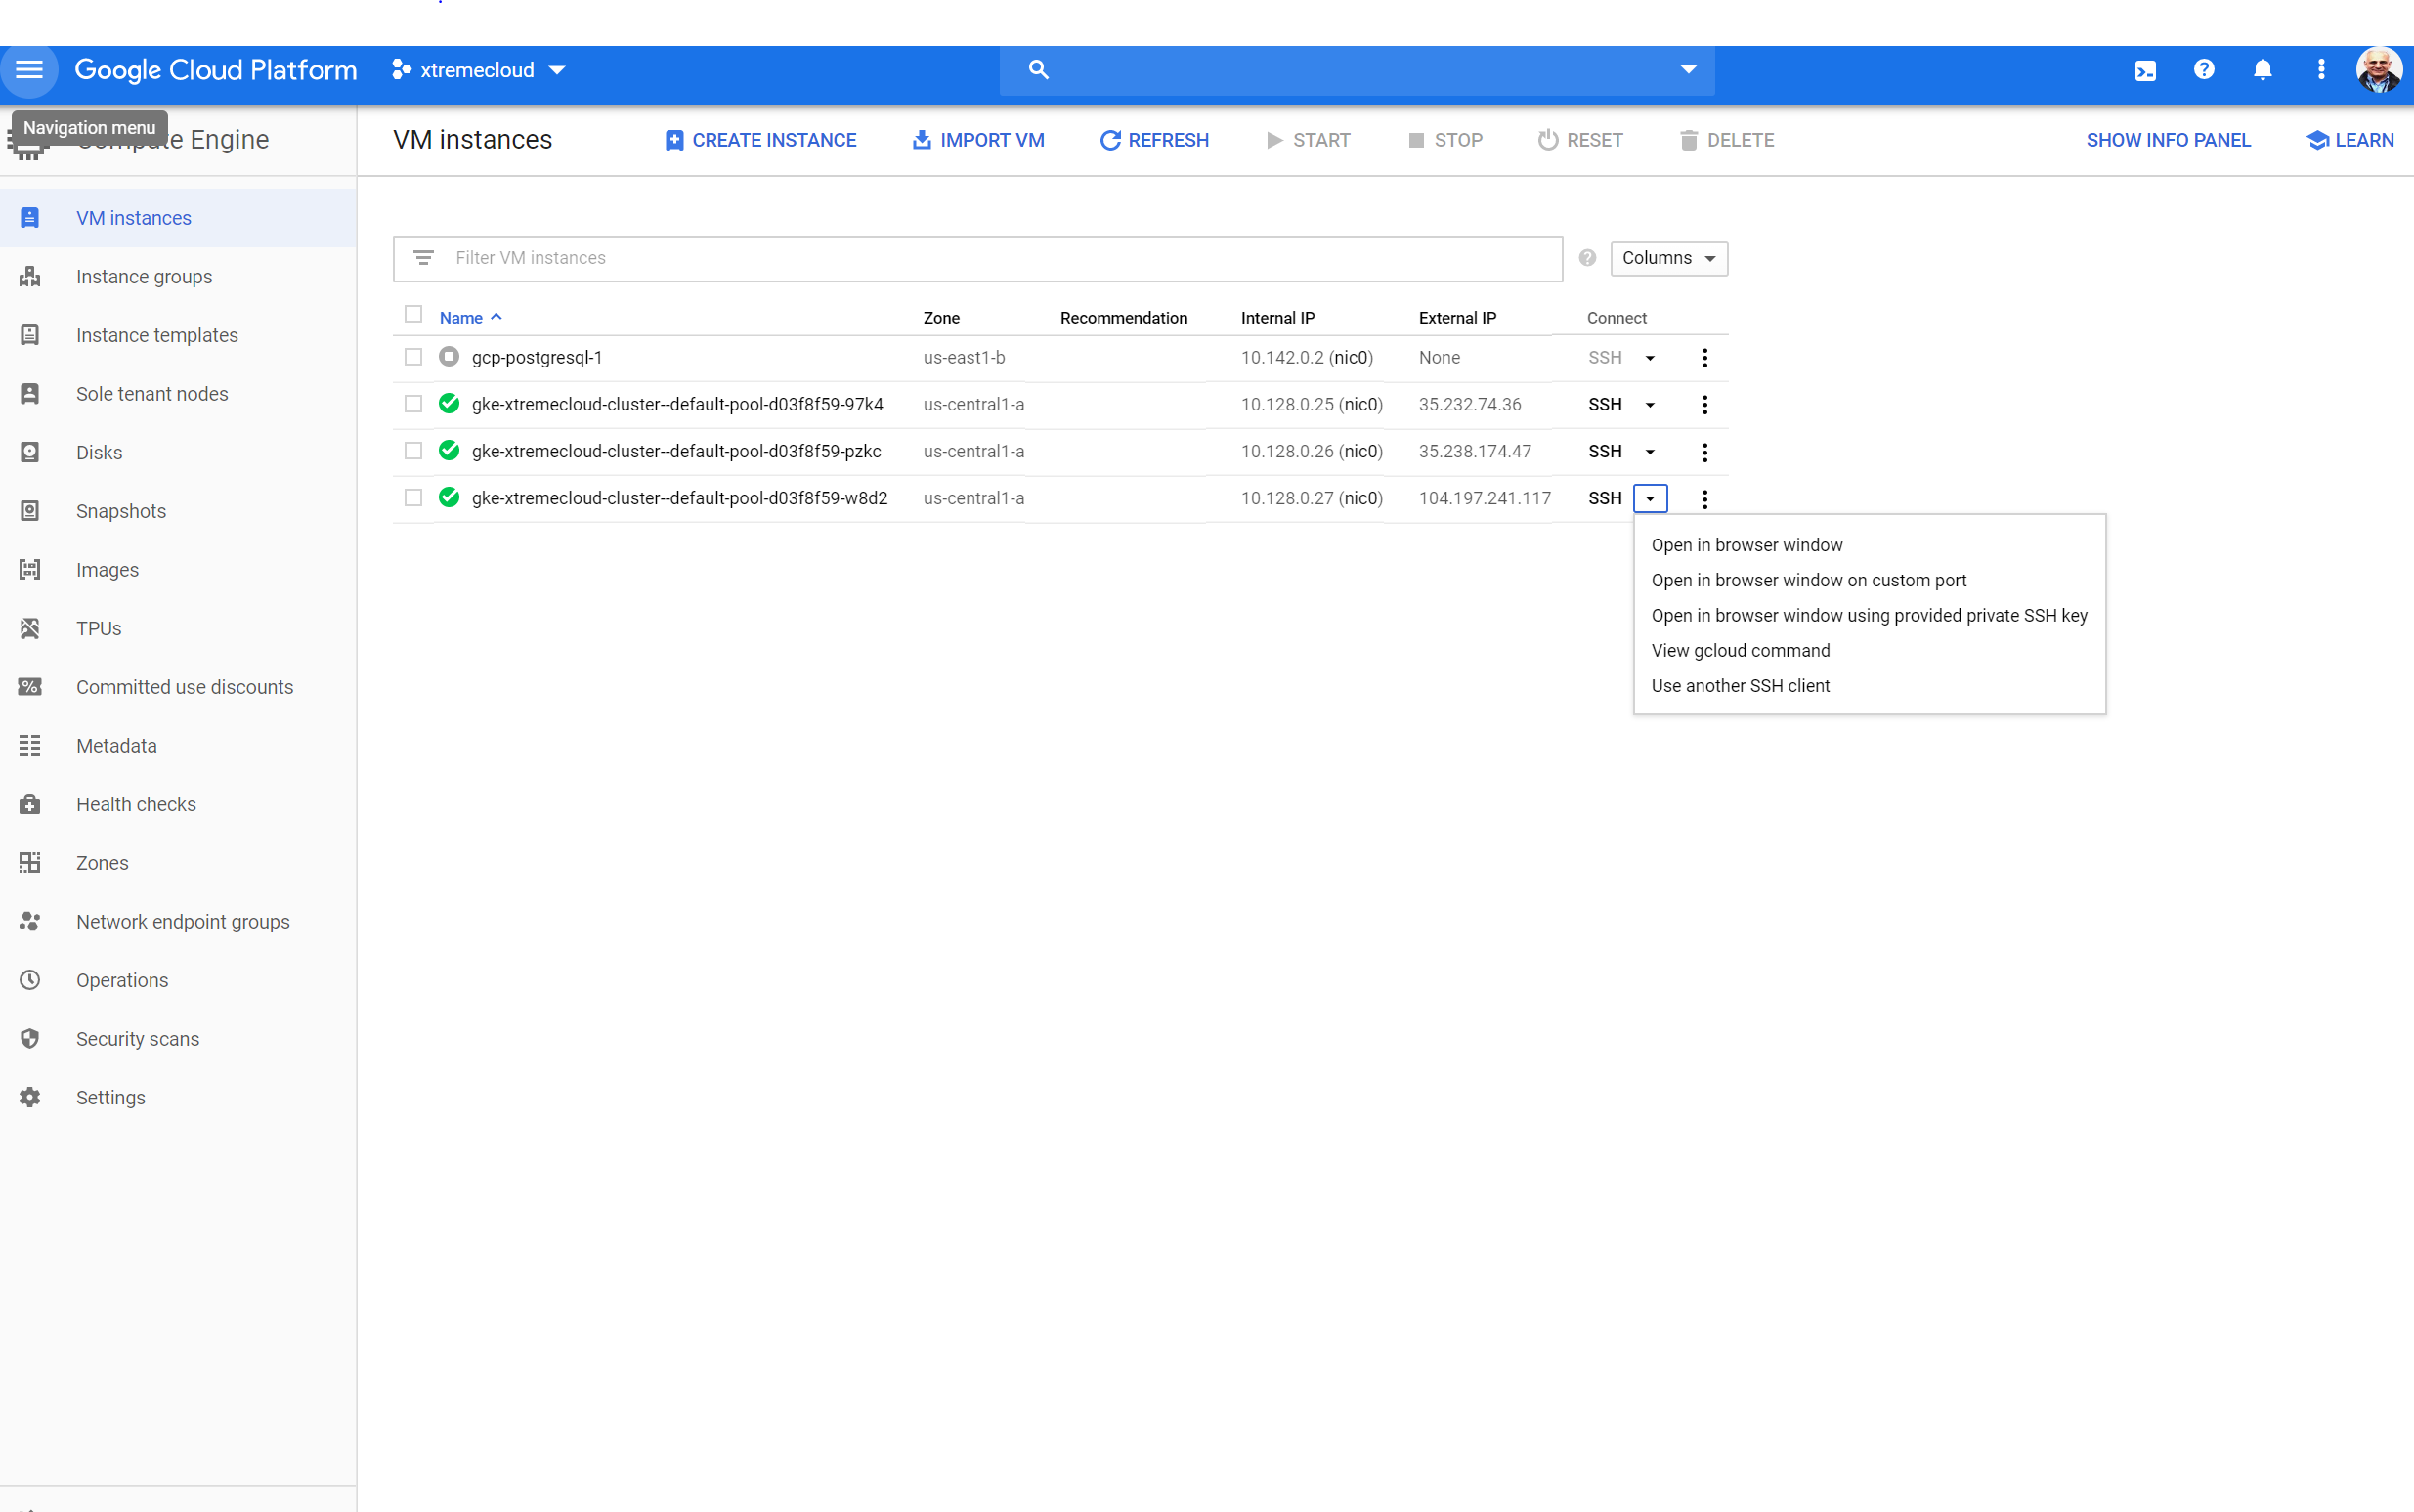Collapse SSH dropdown for instance ending w8d2
Image resolution: width=2414 pixels, height=1512 pixels.
click(x=1650, y=499)
